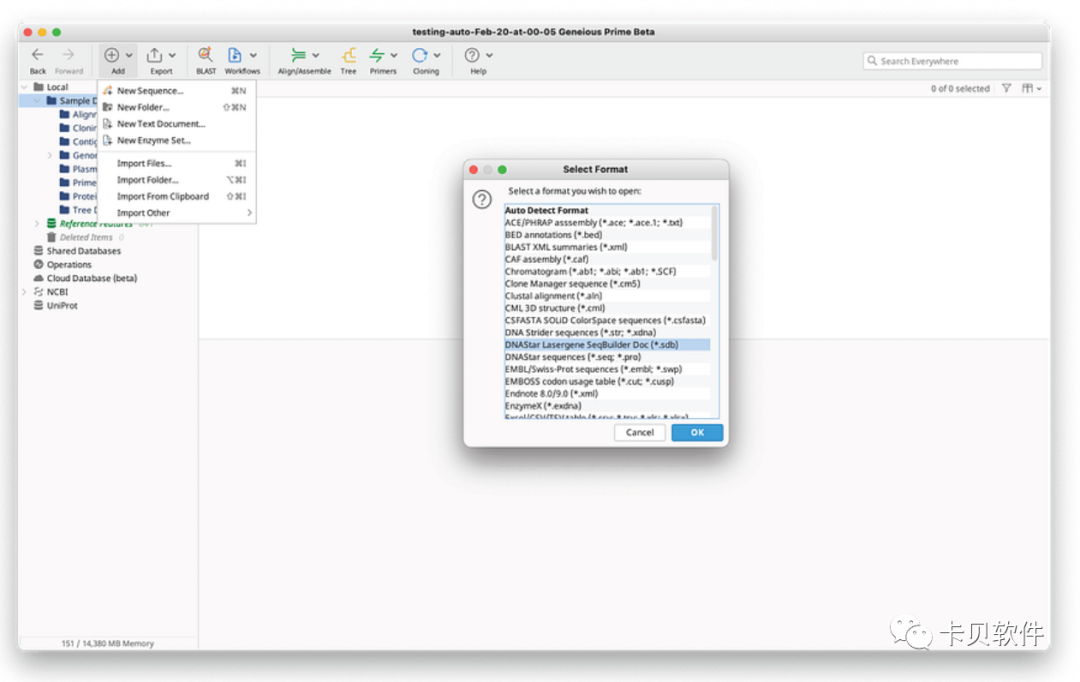Select DNA Strider sequences format
Screen dimensions: 1080x682
point(607,332)
